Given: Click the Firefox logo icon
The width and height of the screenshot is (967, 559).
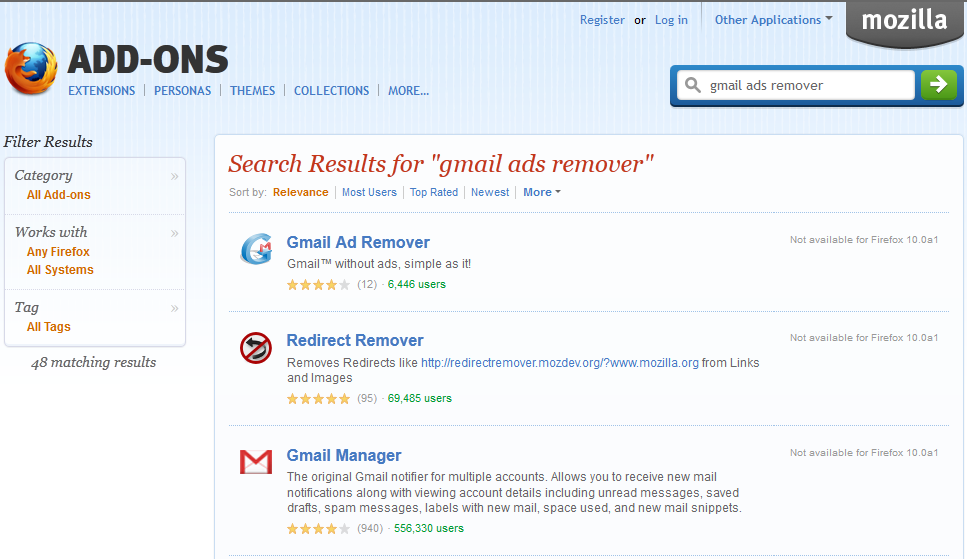Looking at the screenshot, I should (31, 68).
